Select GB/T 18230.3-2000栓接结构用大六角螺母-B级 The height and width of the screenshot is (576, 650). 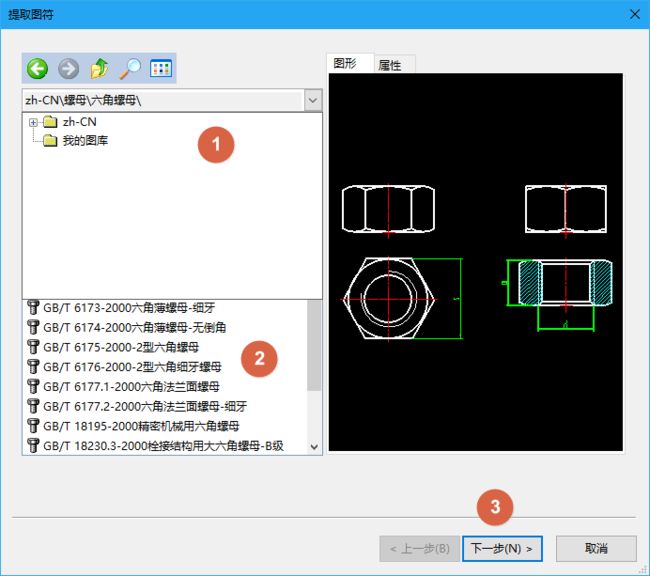(x=163, y=446)
